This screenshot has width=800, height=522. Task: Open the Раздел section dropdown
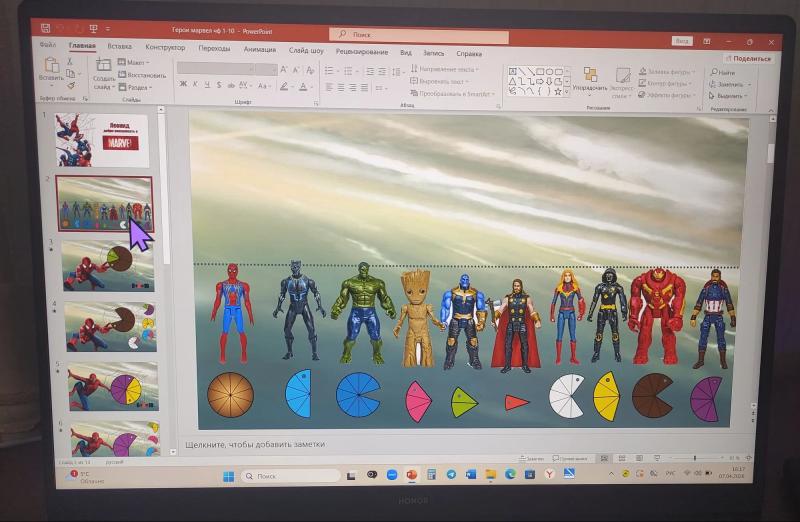tap(136, 87)
